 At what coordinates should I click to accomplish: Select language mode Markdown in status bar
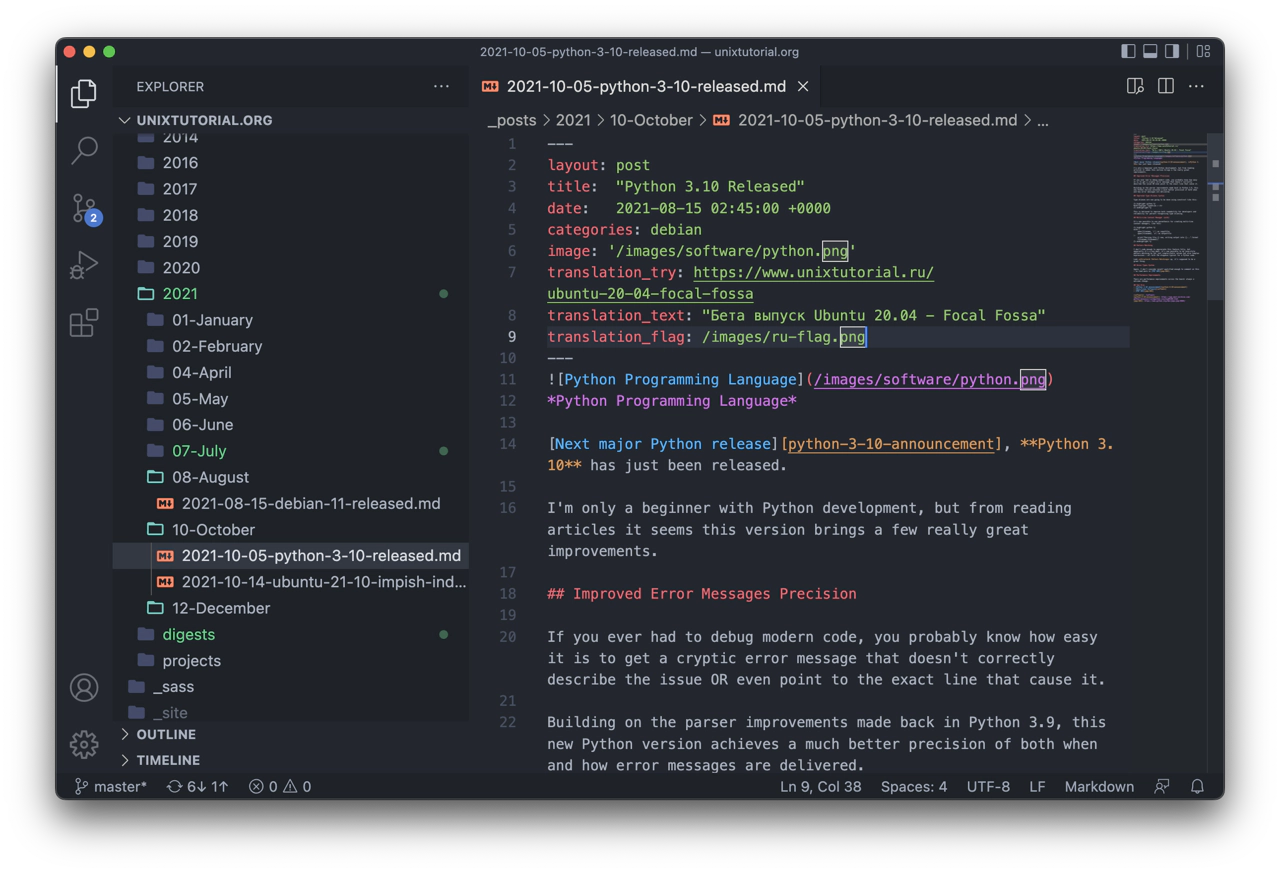point(1099,787)
